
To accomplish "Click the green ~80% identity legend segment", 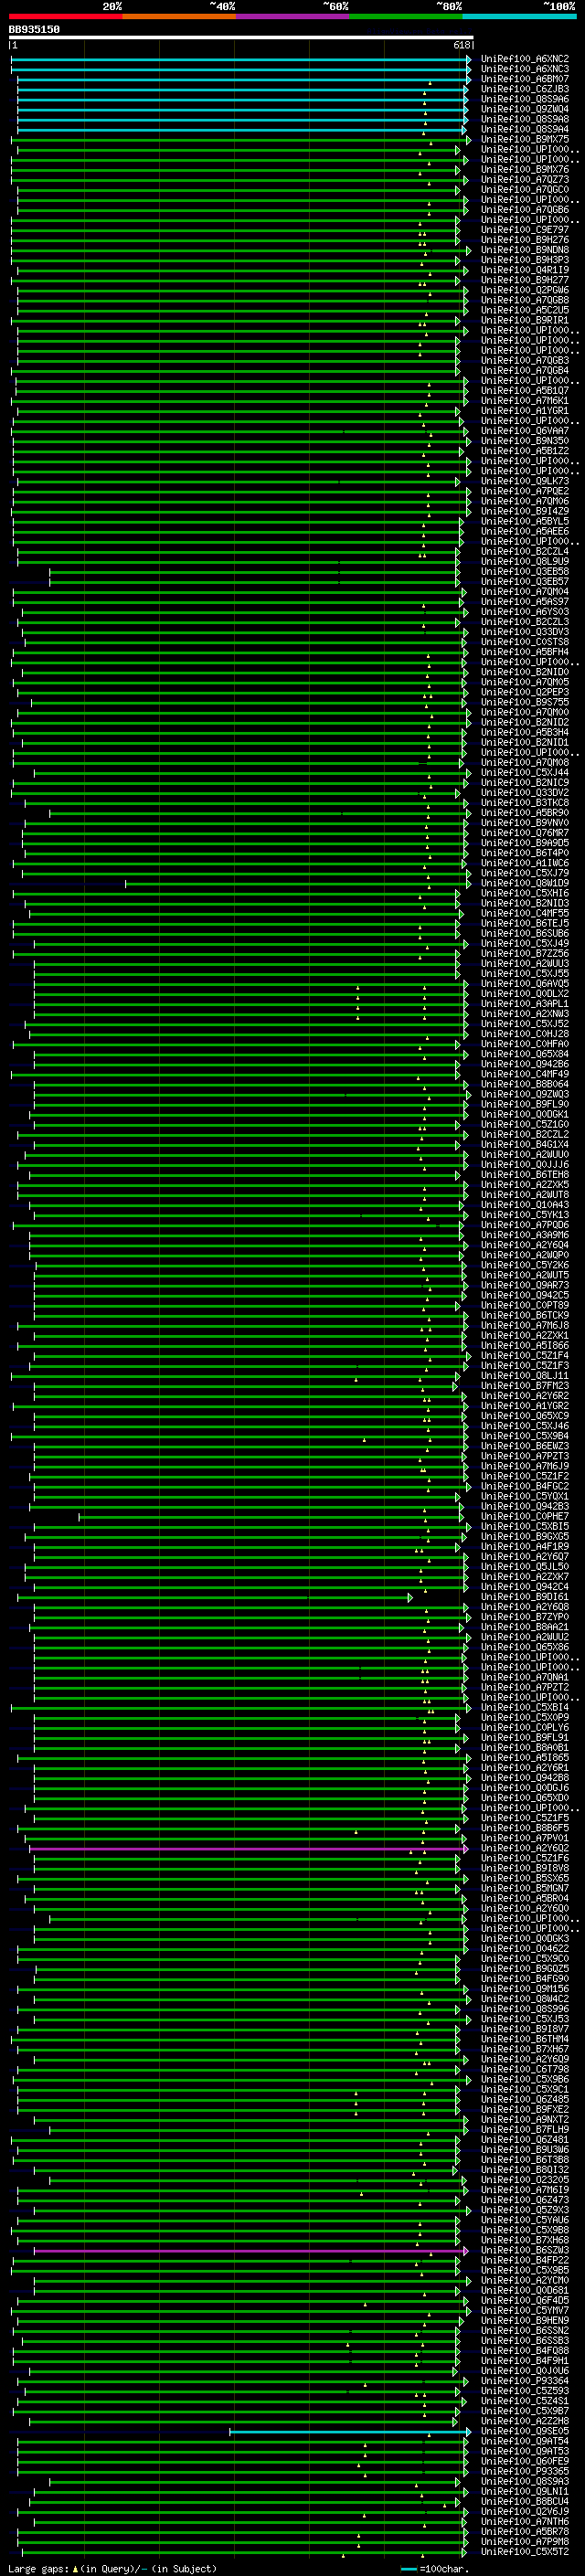I will click(x=406, y=16).
